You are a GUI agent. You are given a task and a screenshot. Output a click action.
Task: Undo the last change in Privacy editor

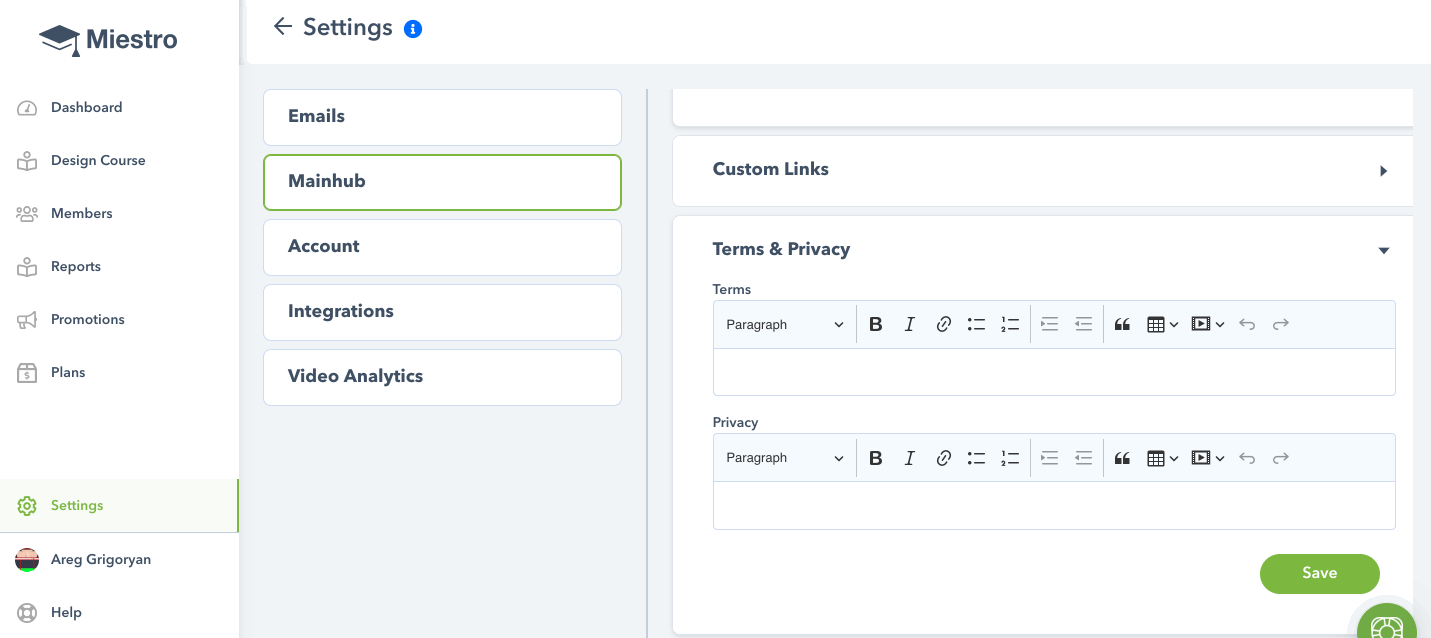(x=1247, y=458)
